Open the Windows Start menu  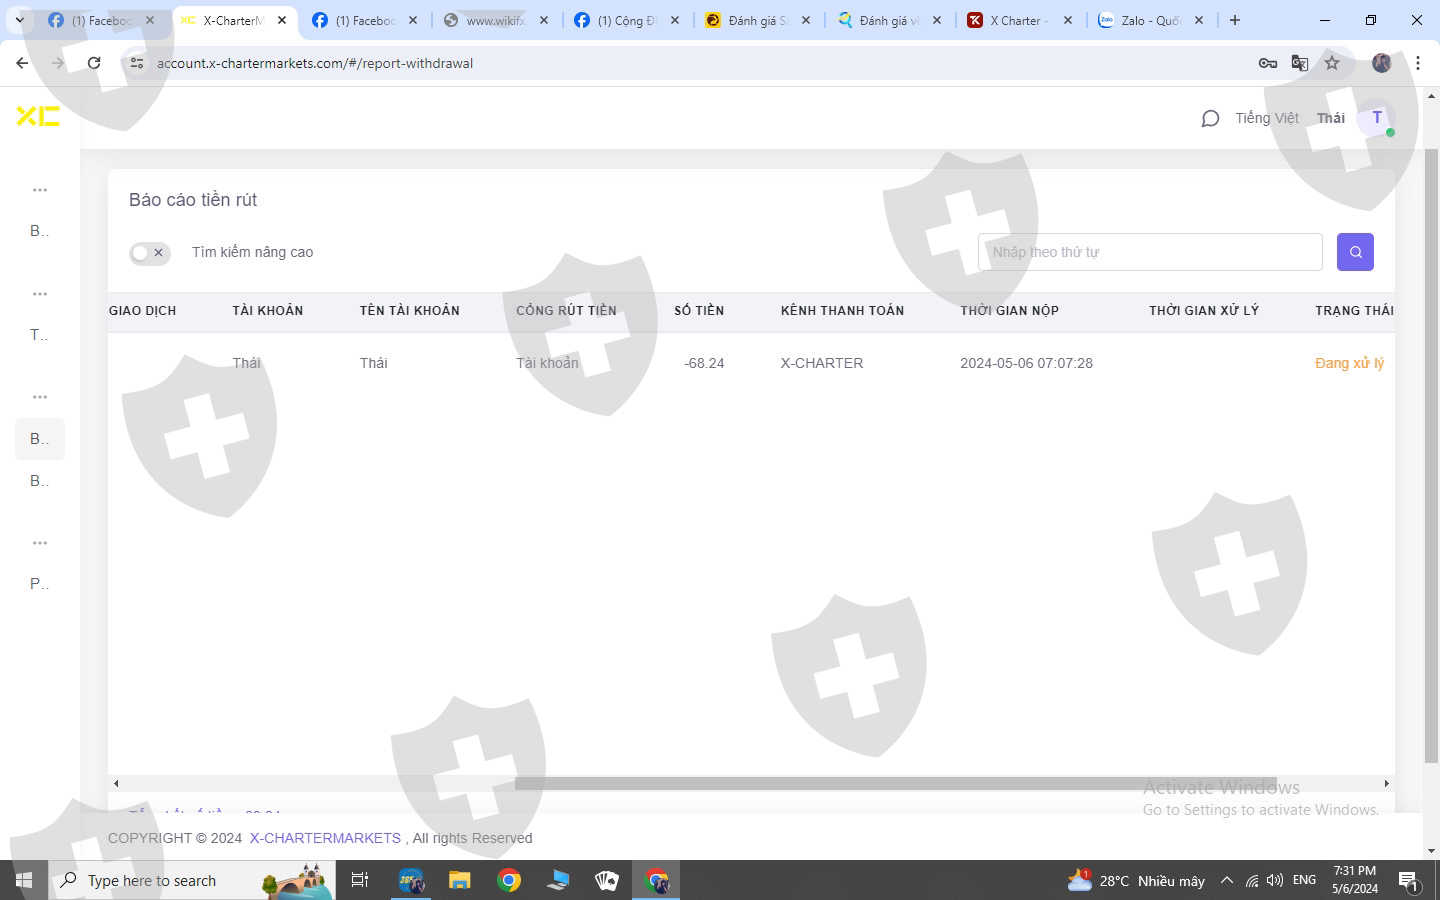(x=24, y=880)
